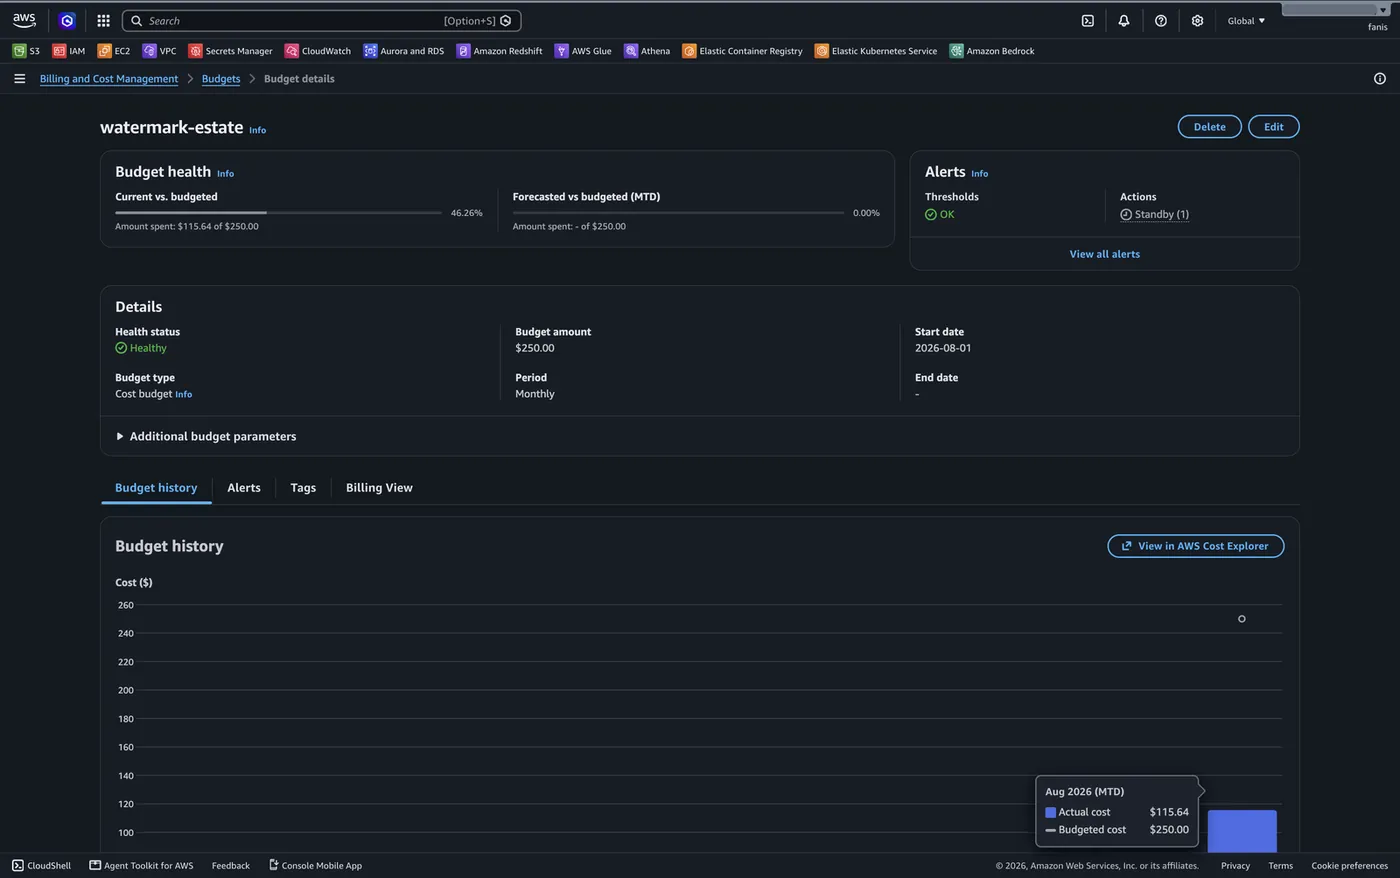The width and height of the screenshot is (1400, 878).
Task: Click the search magnifier icon
Action: click(x=137, y=21)
